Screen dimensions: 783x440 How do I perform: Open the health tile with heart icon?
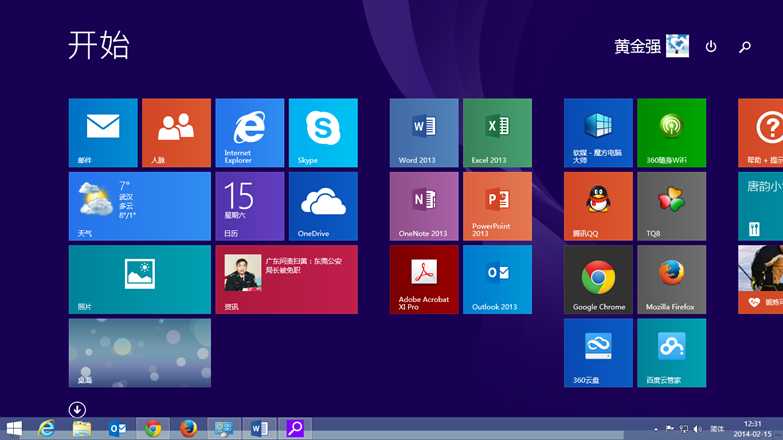(x=761, y=280)
